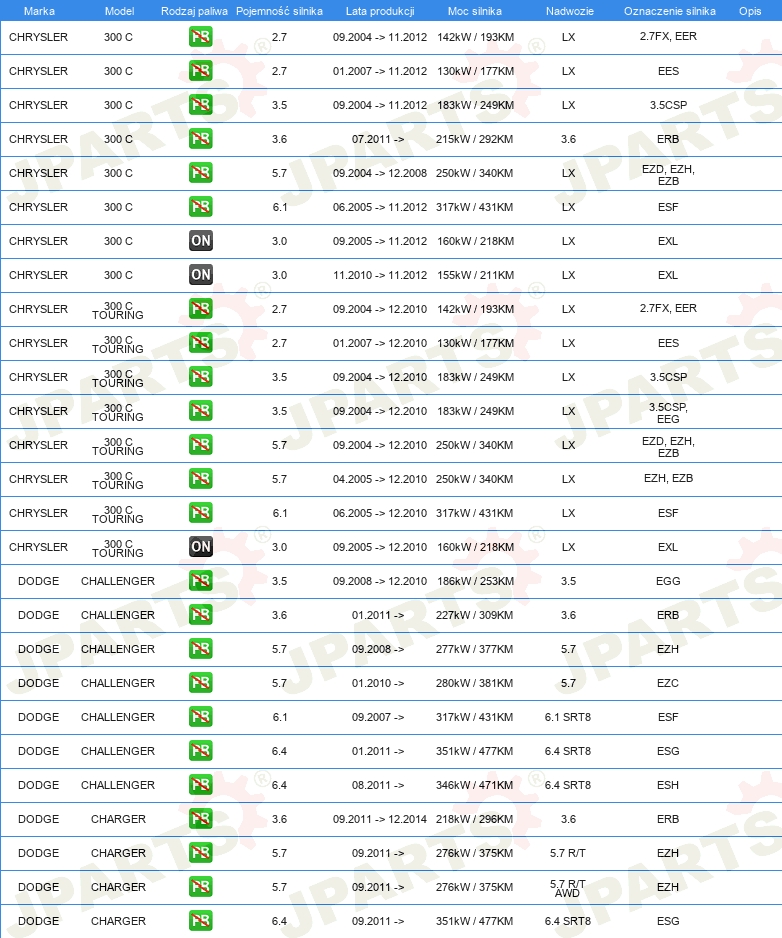This screenshot has width=782, height=938.
Task: Click the 09.2004 -> 12.2008 date cell
Action: 380,173
